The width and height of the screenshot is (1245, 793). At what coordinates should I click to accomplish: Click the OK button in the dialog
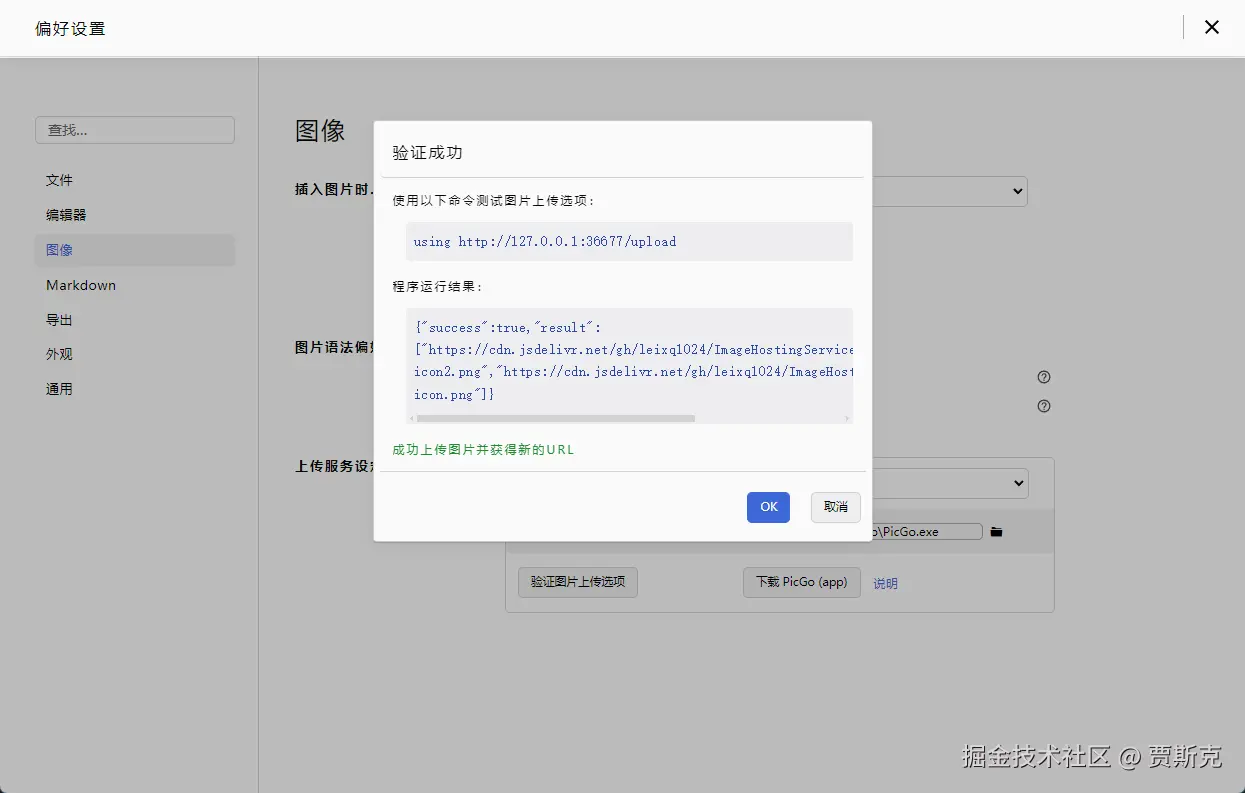[768, 507]
